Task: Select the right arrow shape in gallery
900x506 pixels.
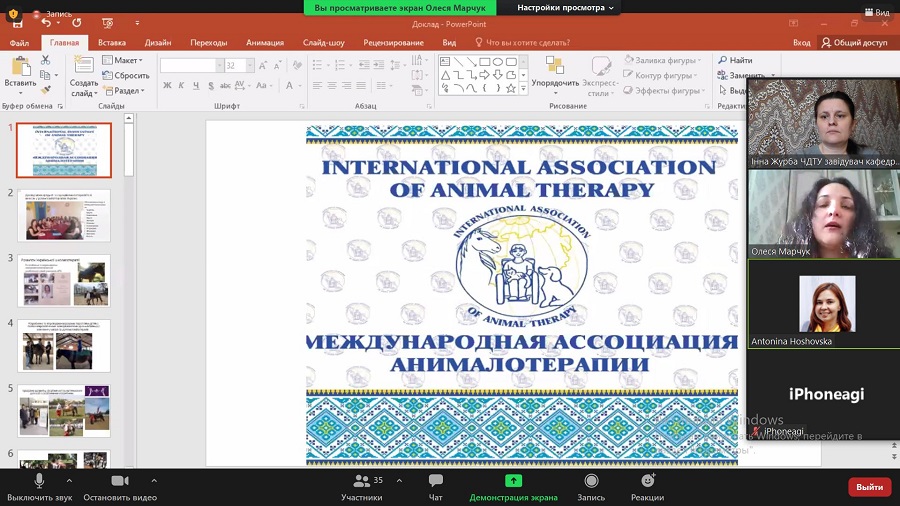Action: tap(484, 75)
